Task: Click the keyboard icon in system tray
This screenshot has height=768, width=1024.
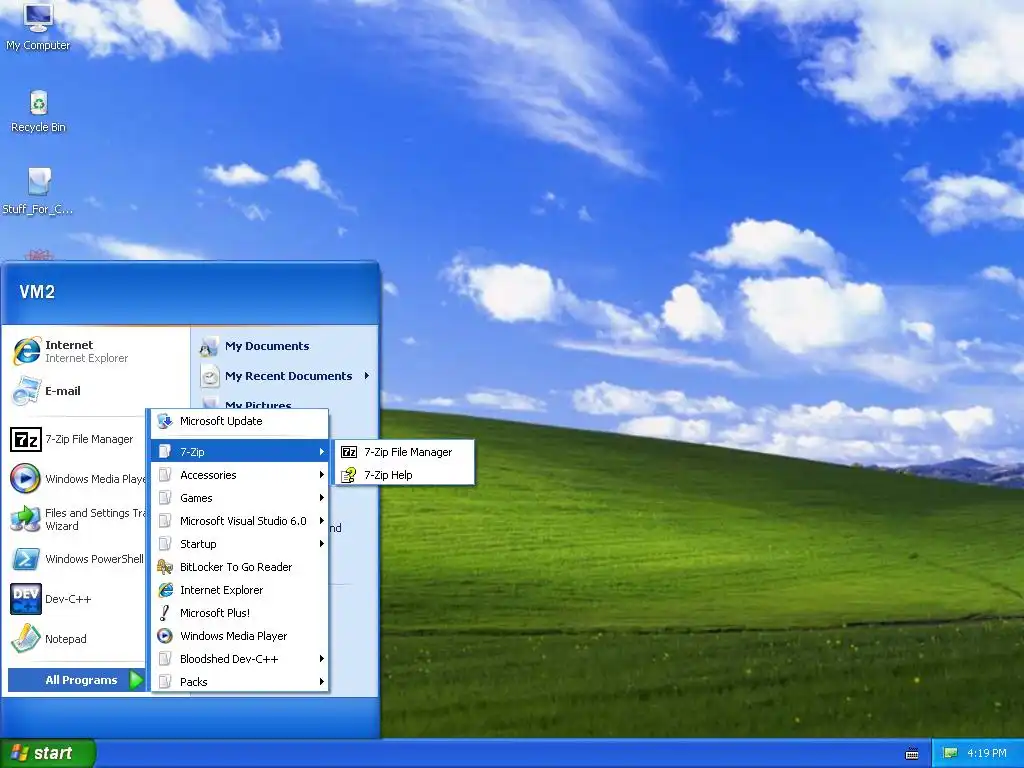Action: (x=912, y=754)
